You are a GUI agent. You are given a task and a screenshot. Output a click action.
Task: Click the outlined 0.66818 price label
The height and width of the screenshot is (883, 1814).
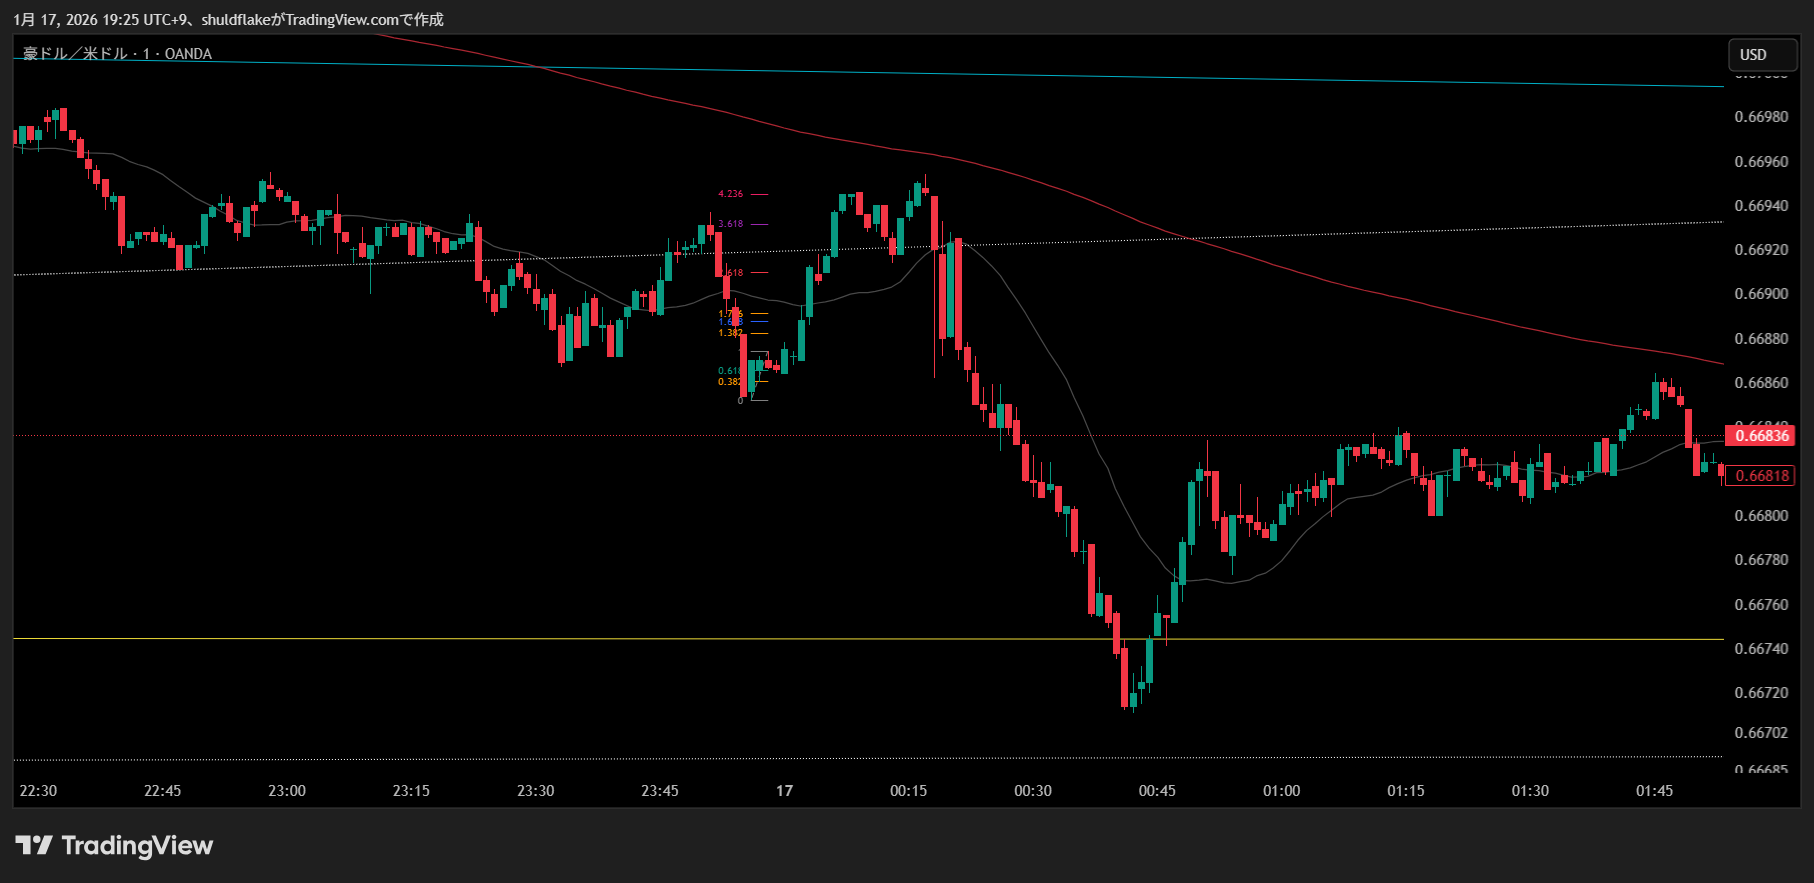(x=1761, y=476)
